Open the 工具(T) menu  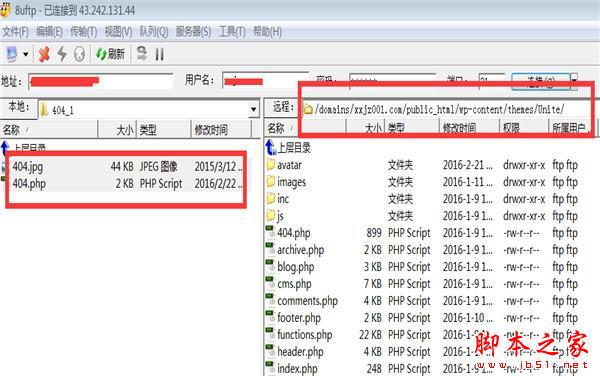pyautogui.click(x=232, y=31)
